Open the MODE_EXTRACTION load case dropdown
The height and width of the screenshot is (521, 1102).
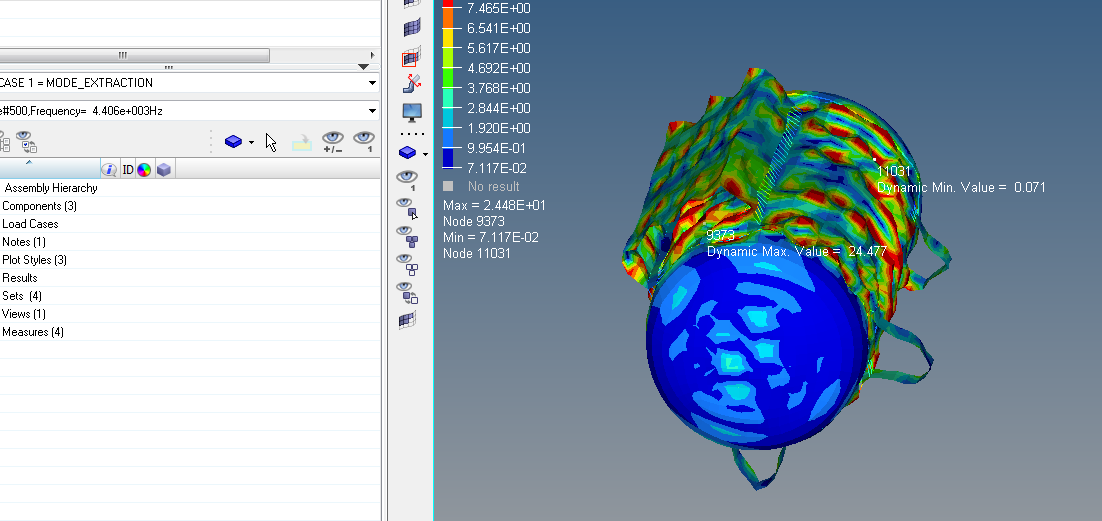pos(372,83)
